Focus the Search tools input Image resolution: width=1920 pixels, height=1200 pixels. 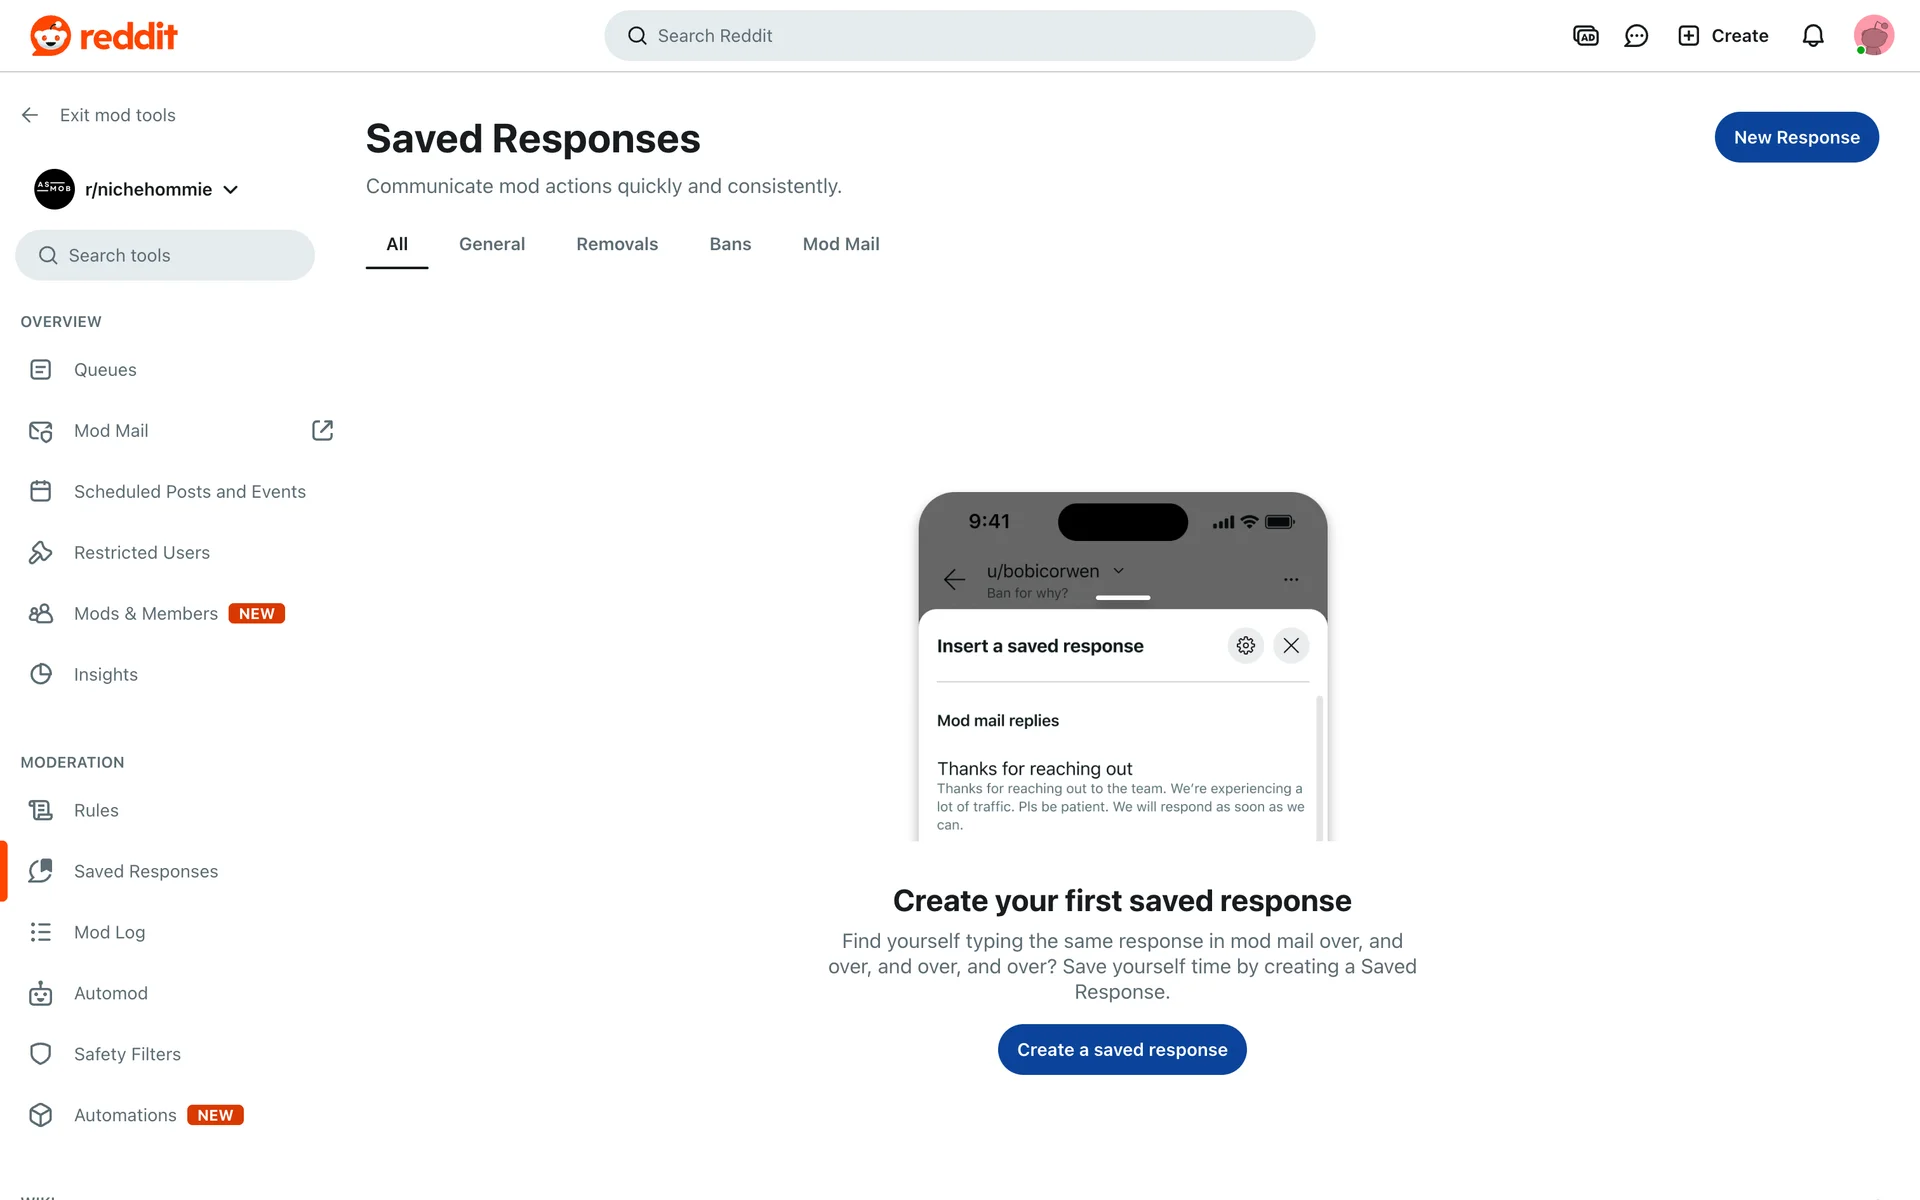(x=165, y=255)
